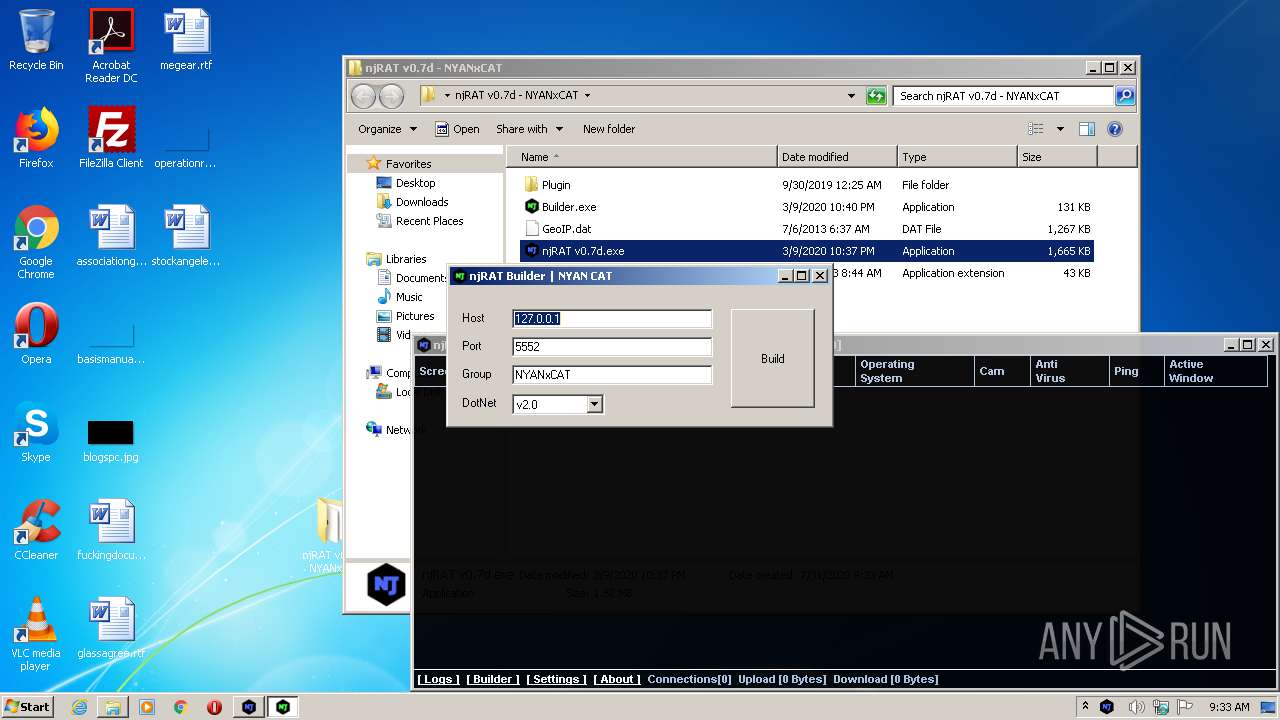Select Favorites in the navigation pane
The image size is (1280, 720).
coord(408,164)
